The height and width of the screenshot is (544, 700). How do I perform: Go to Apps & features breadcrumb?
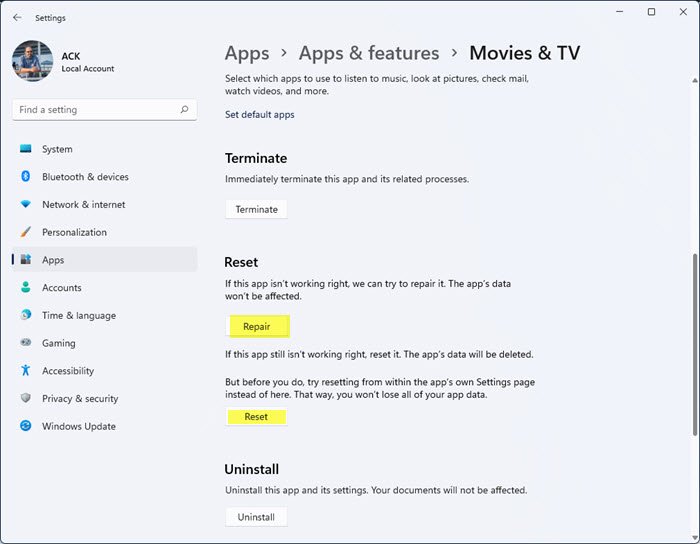pos(369,53)
